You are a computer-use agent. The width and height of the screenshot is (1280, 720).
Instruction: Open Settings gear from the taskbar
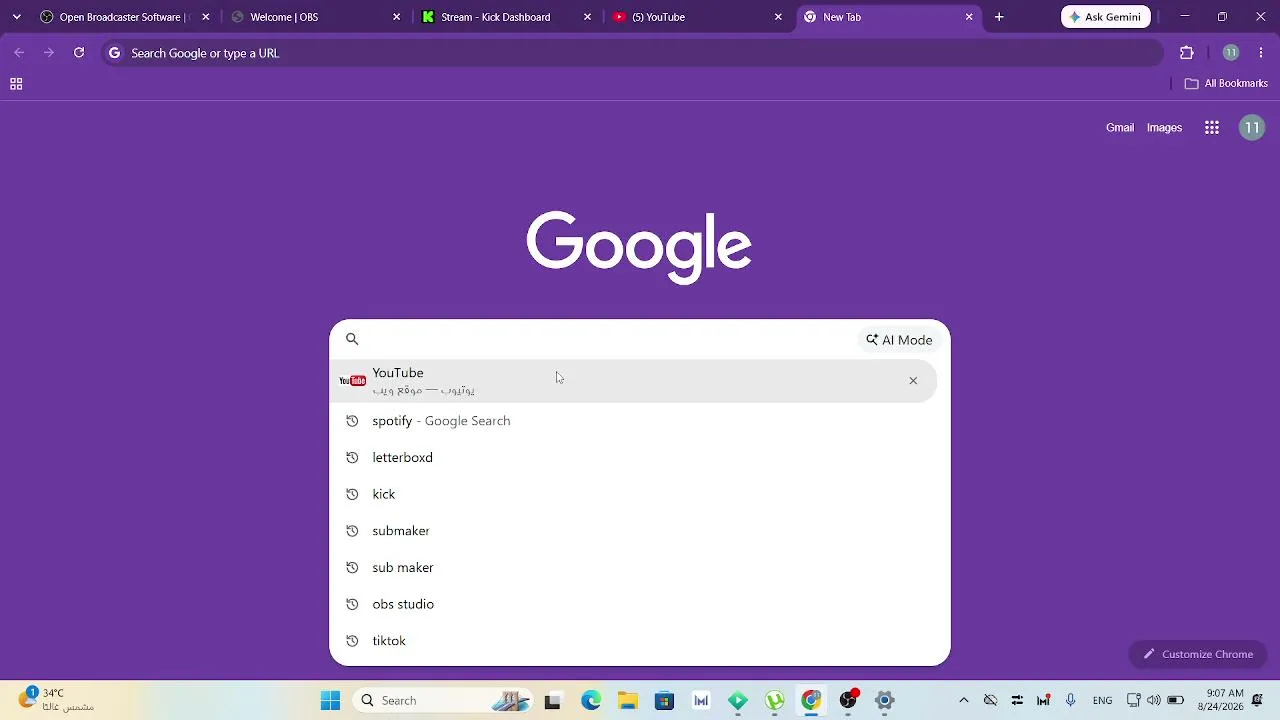[x=885, y=700]
